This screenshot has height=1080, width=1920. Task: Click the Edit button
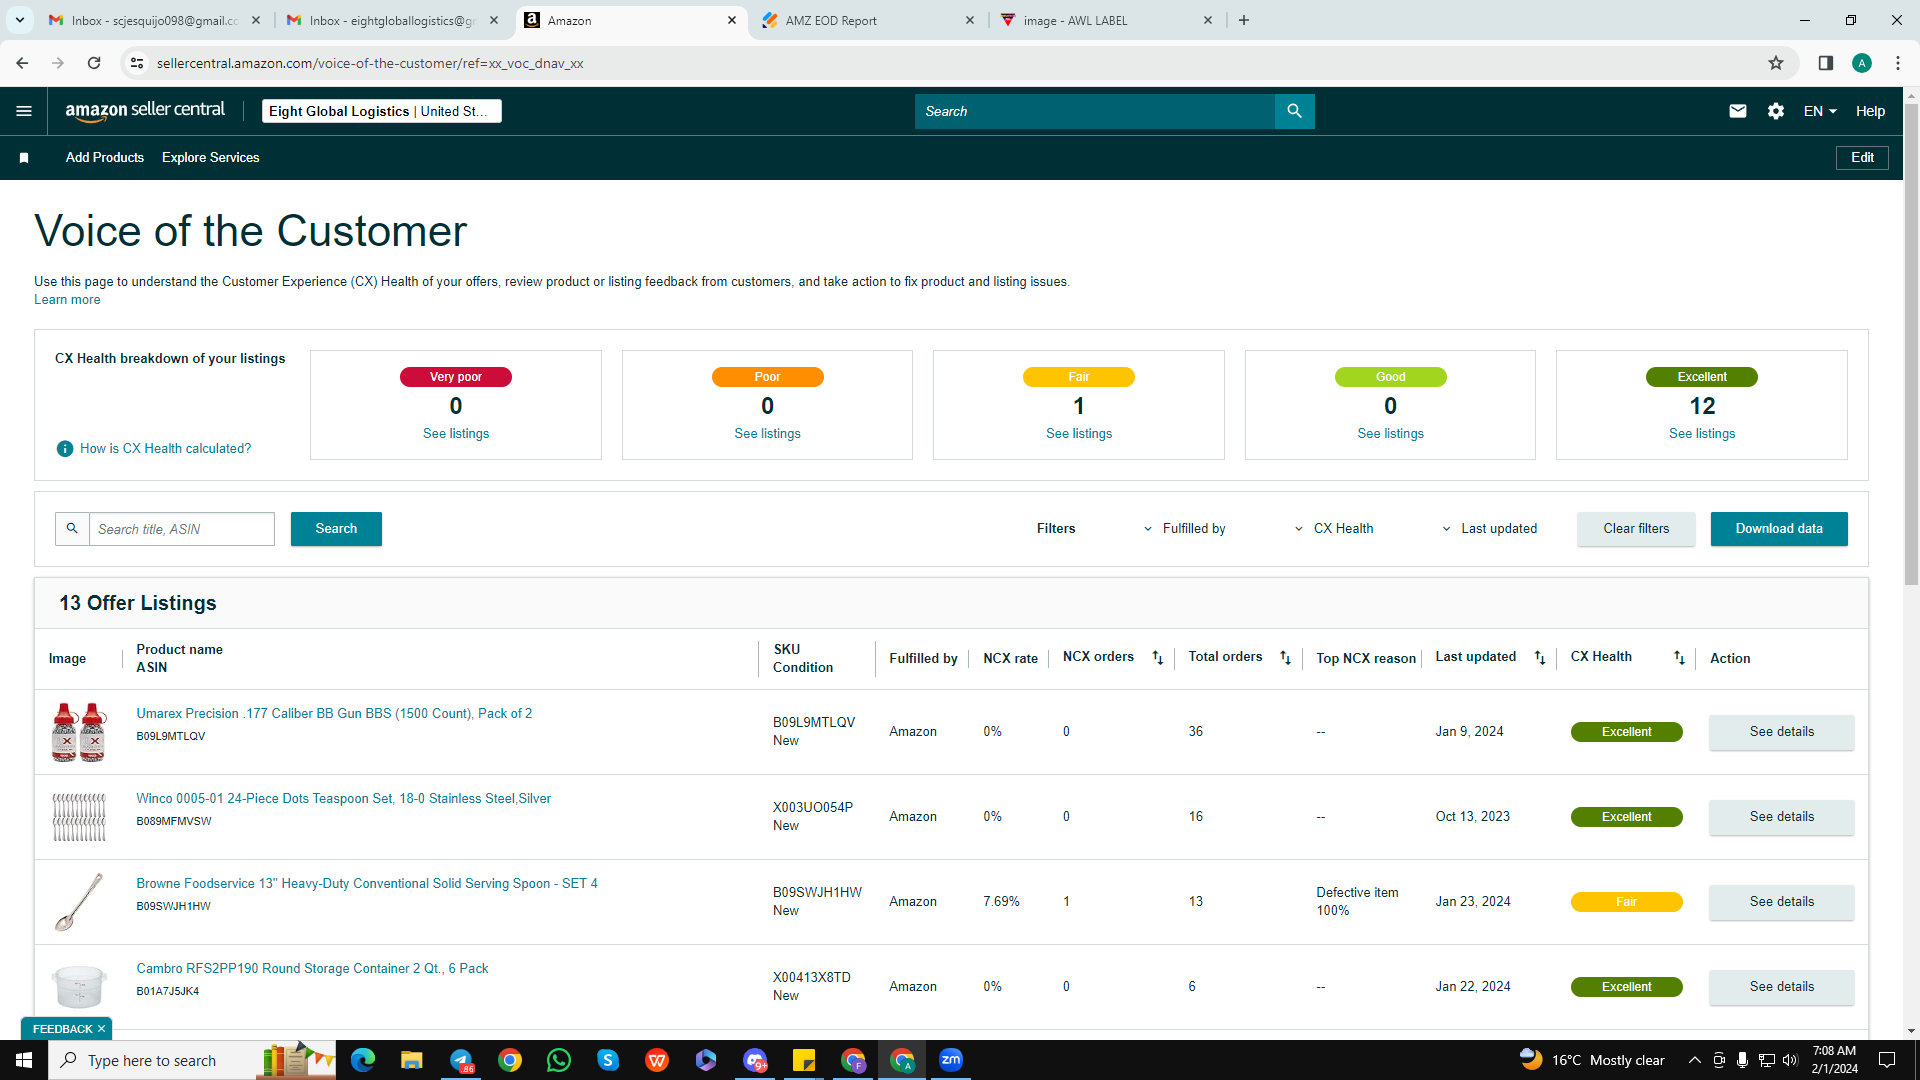tap(1862, 158)
